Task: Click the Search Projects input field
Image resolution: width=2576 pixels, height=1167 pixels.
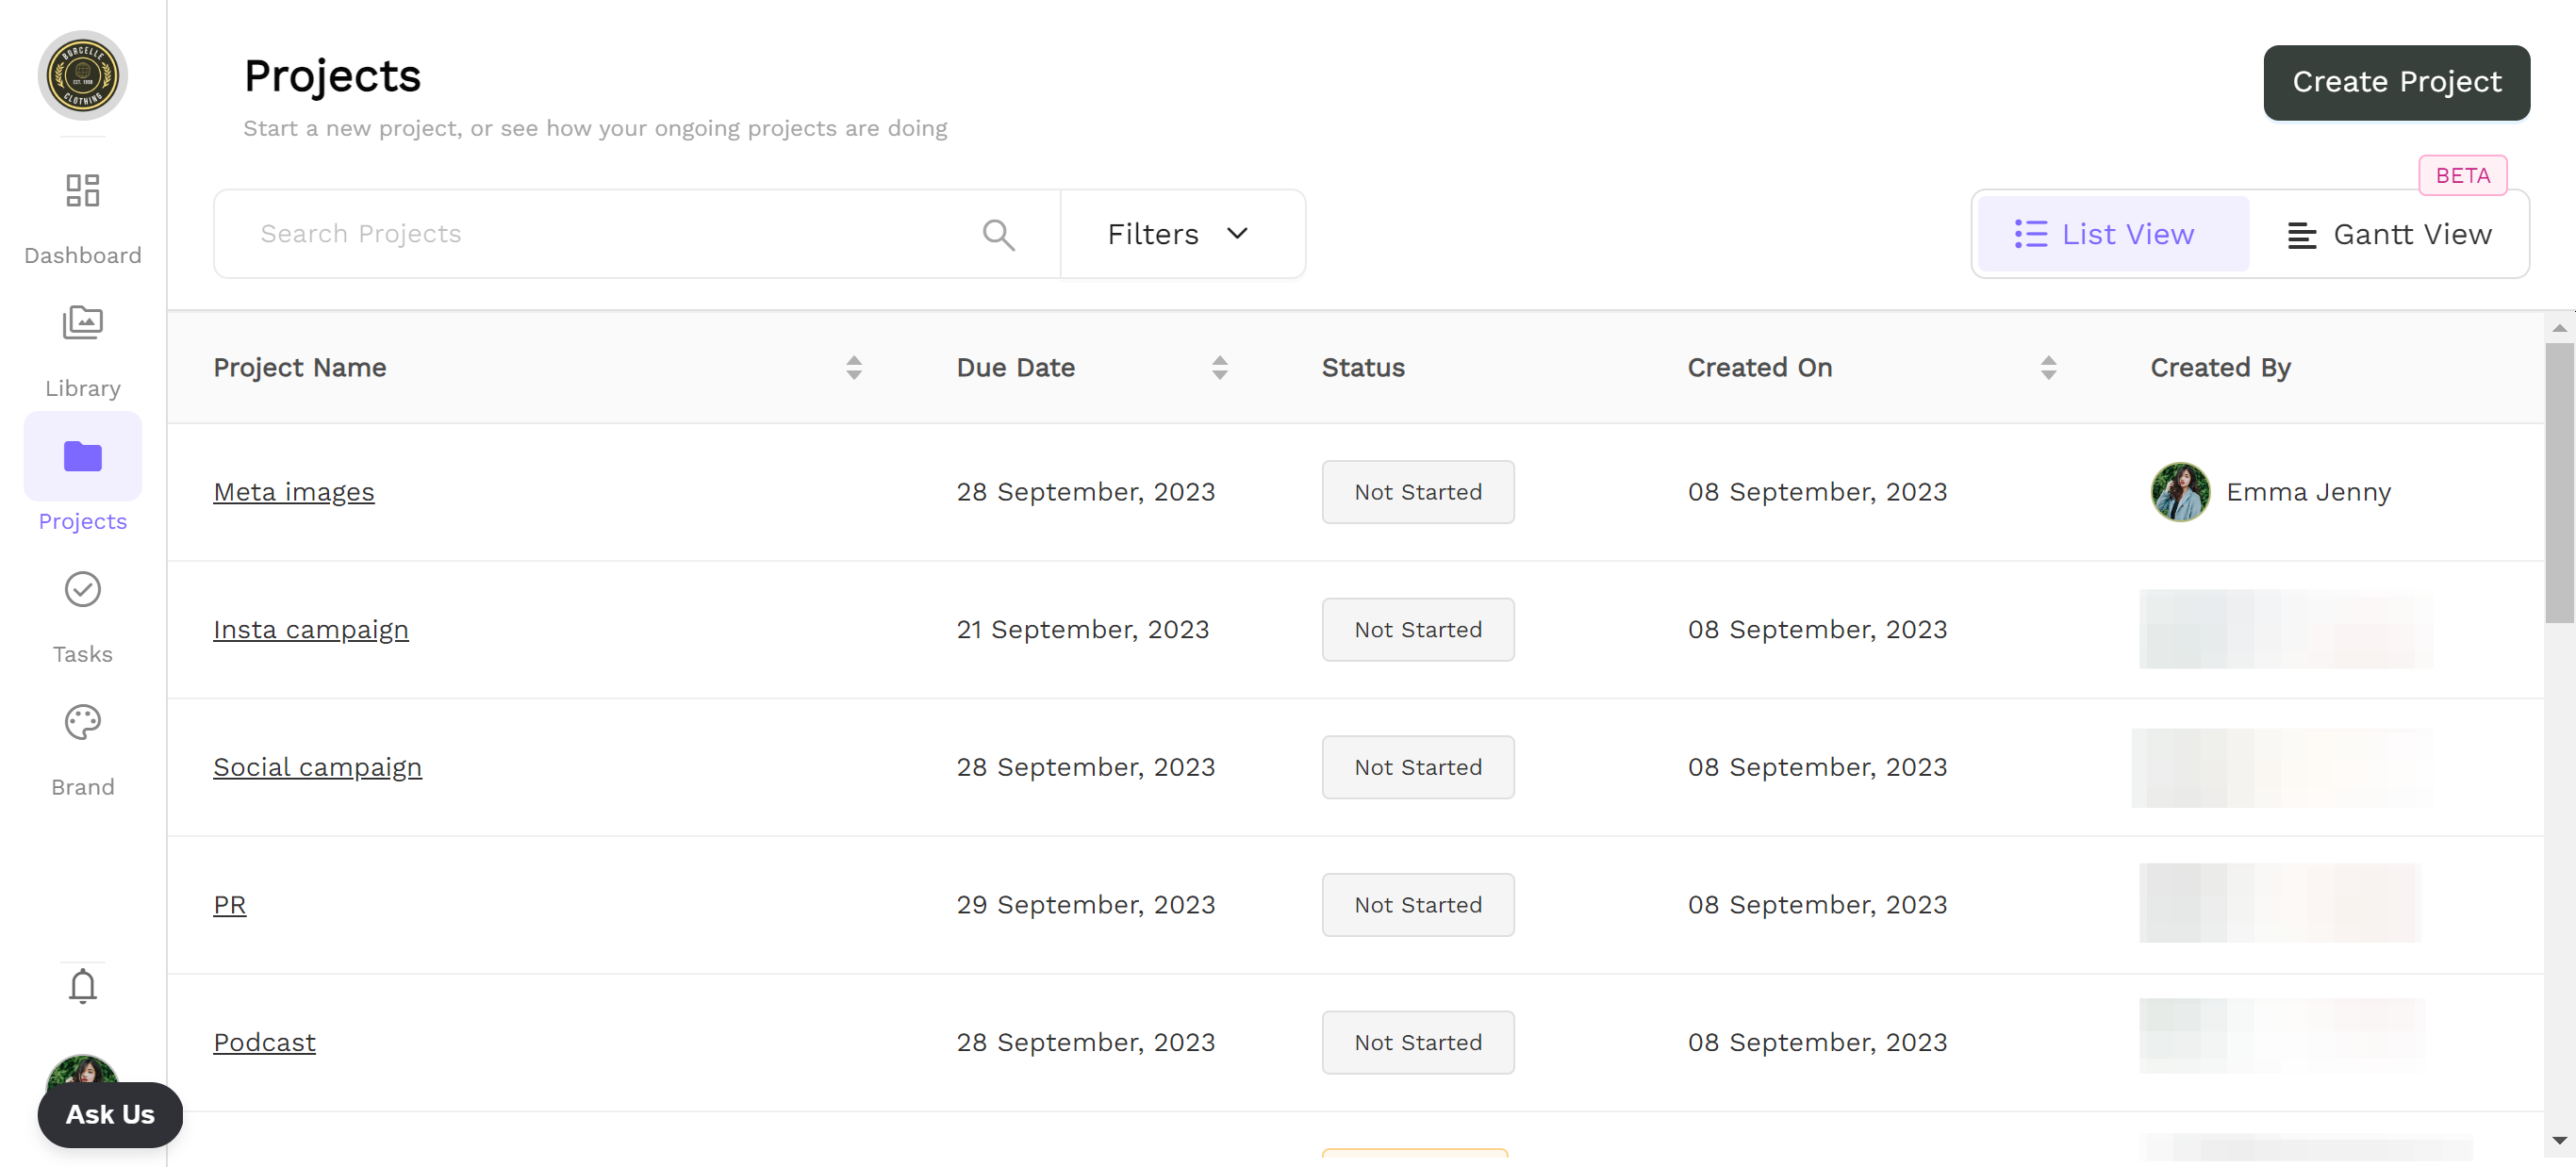Action: click(600, 234)
